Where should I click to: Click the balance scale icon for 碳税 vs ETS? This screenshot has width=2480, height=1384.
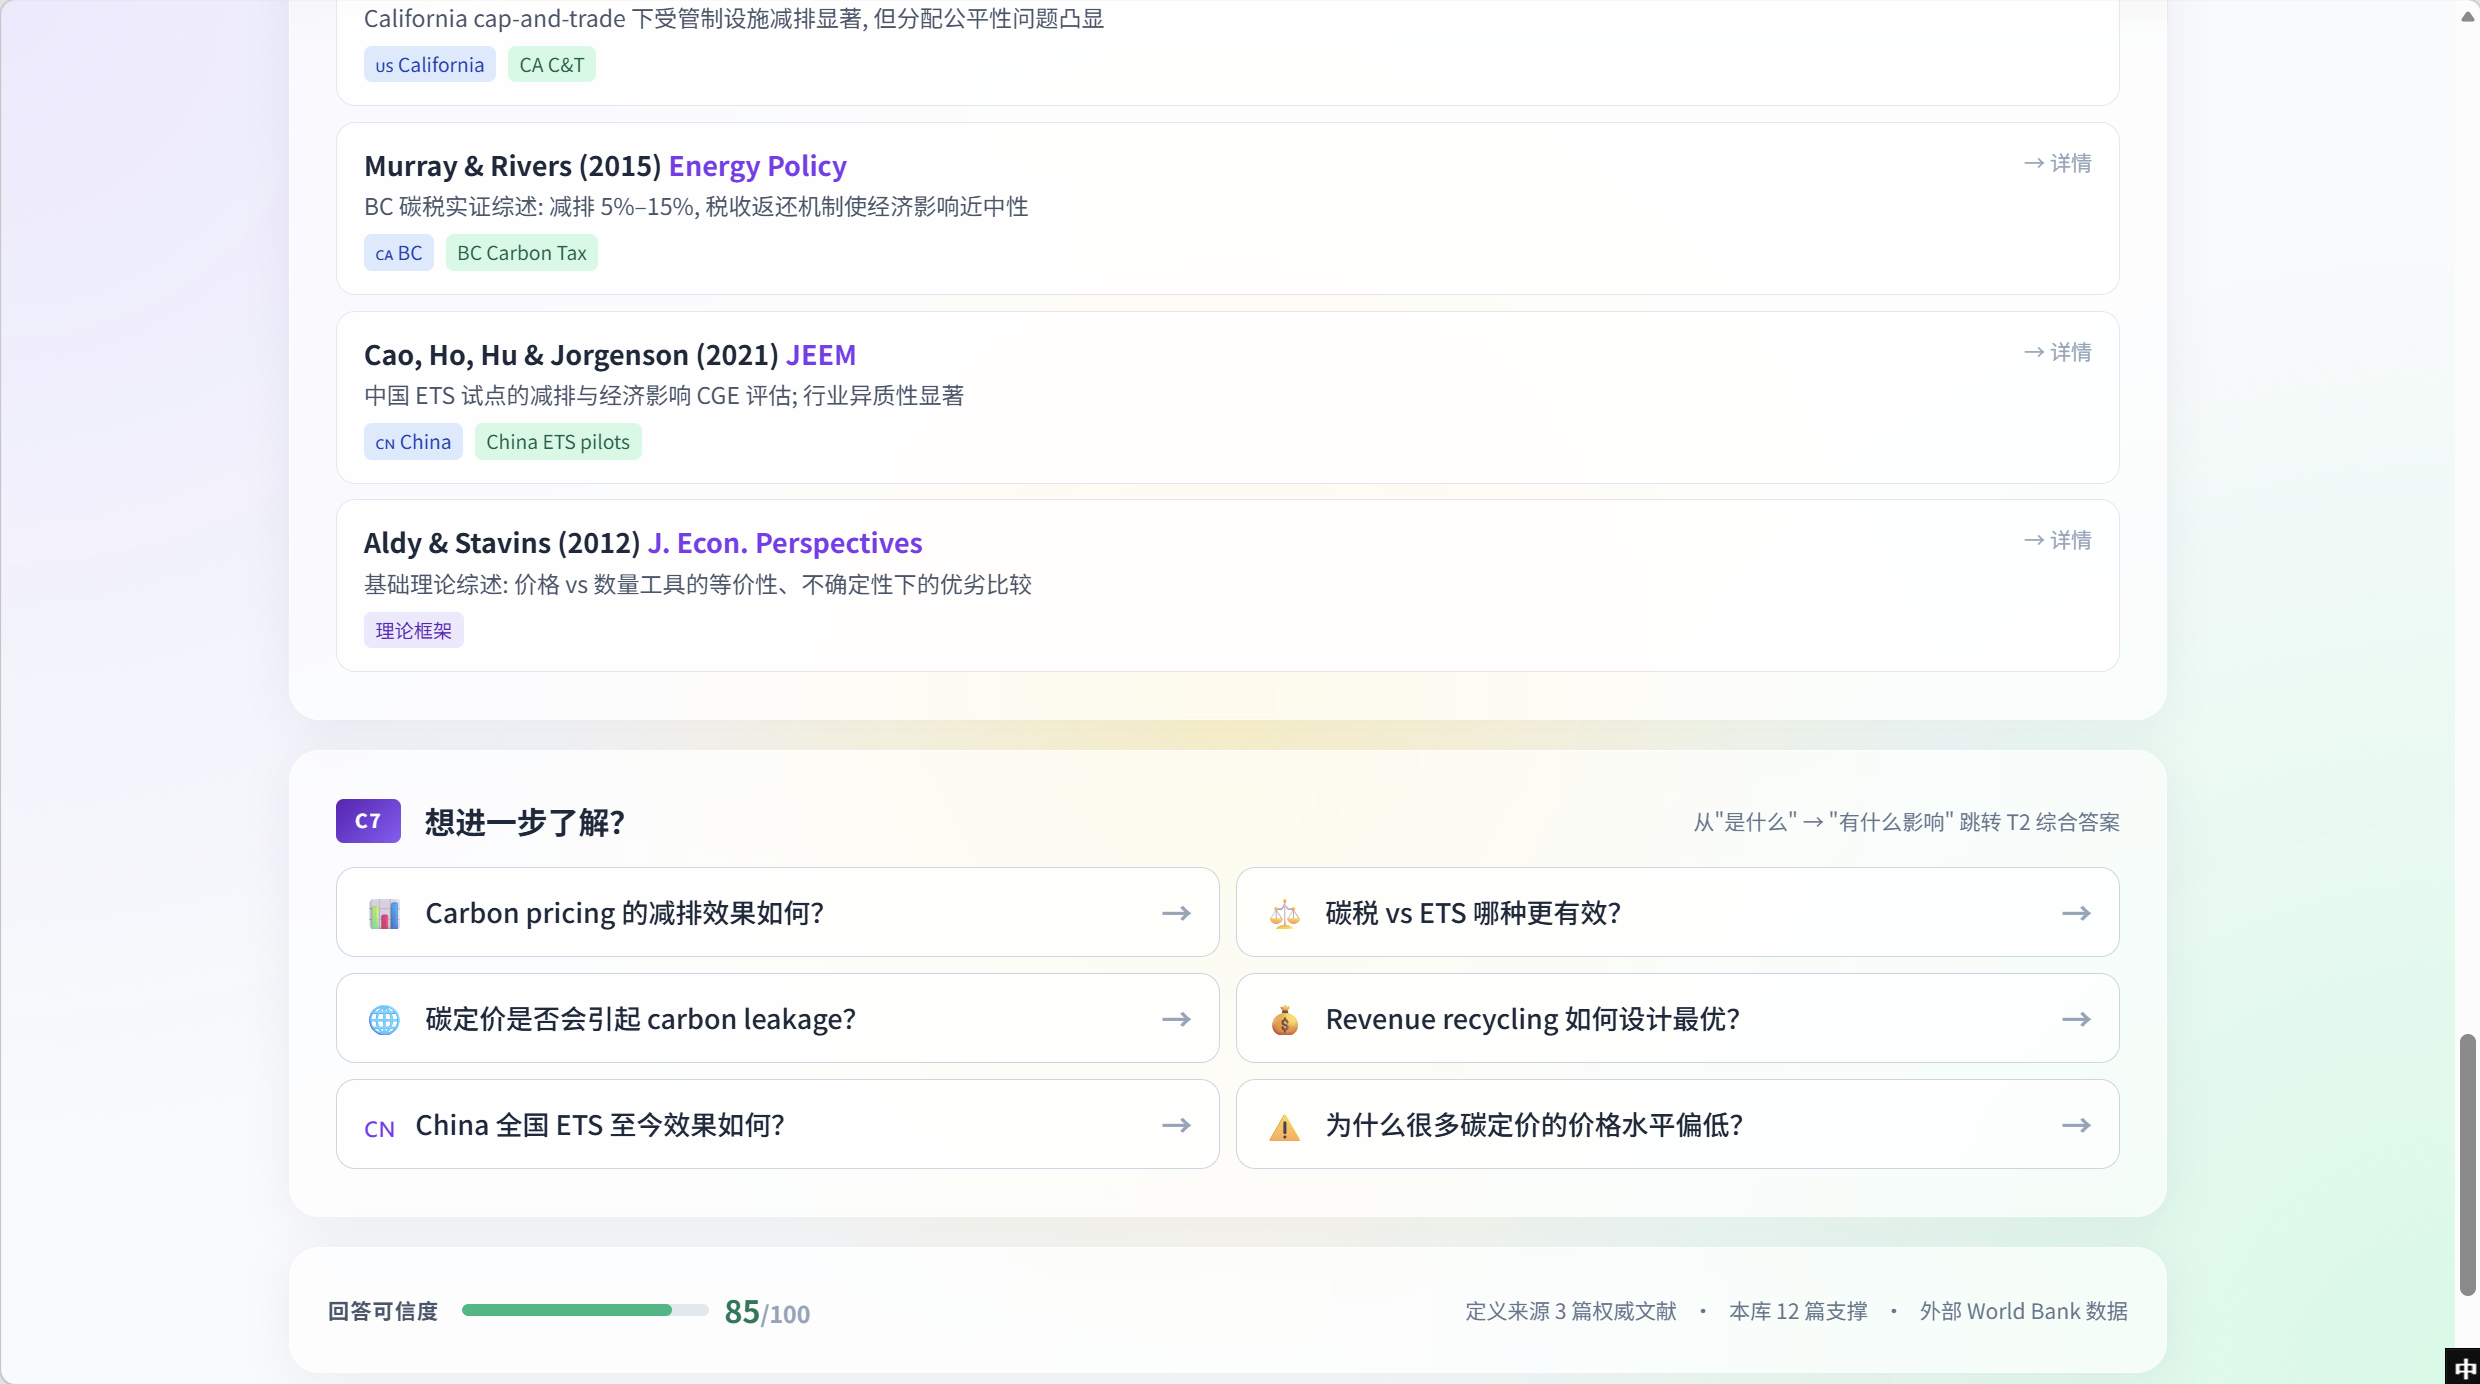pyautogui.click(x=1284, y=913)
